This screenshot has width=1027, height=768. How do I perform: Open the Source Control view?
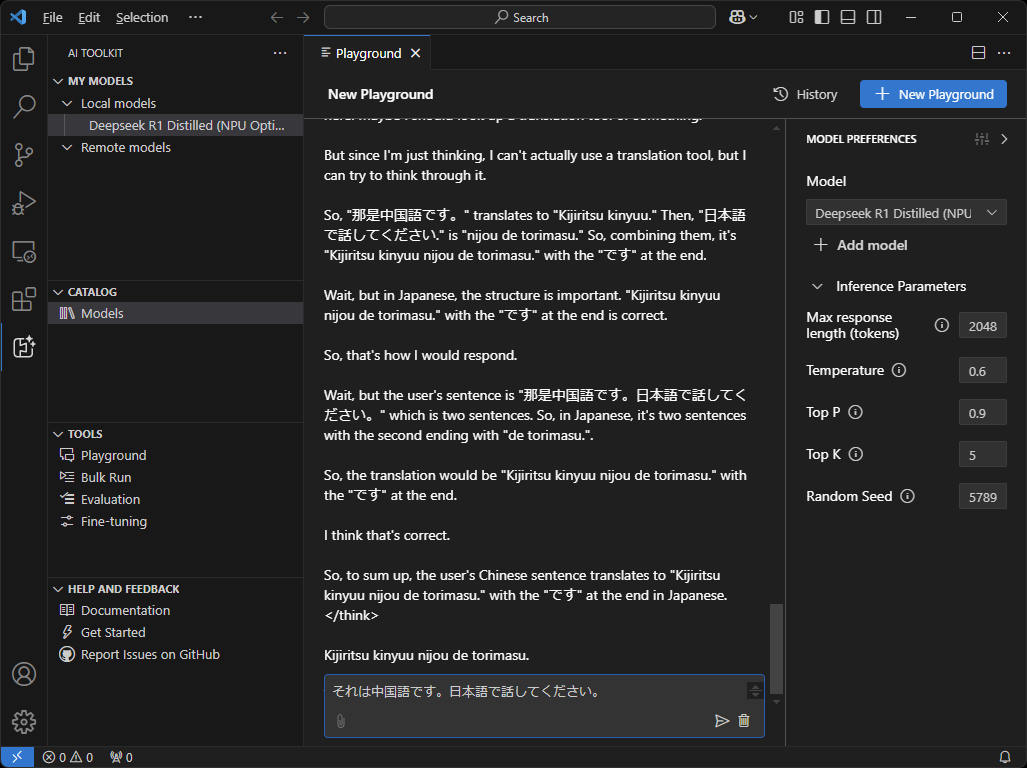click(x=24, y=154)
